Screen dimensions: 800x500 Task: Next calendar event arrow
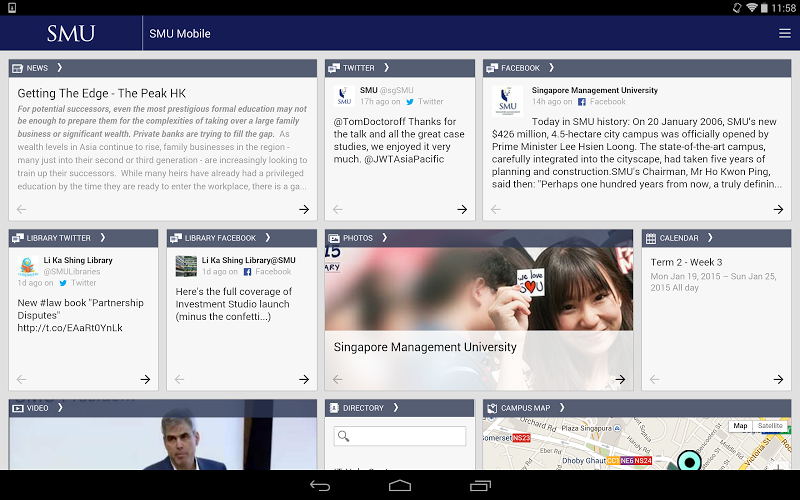pos(779,379)
